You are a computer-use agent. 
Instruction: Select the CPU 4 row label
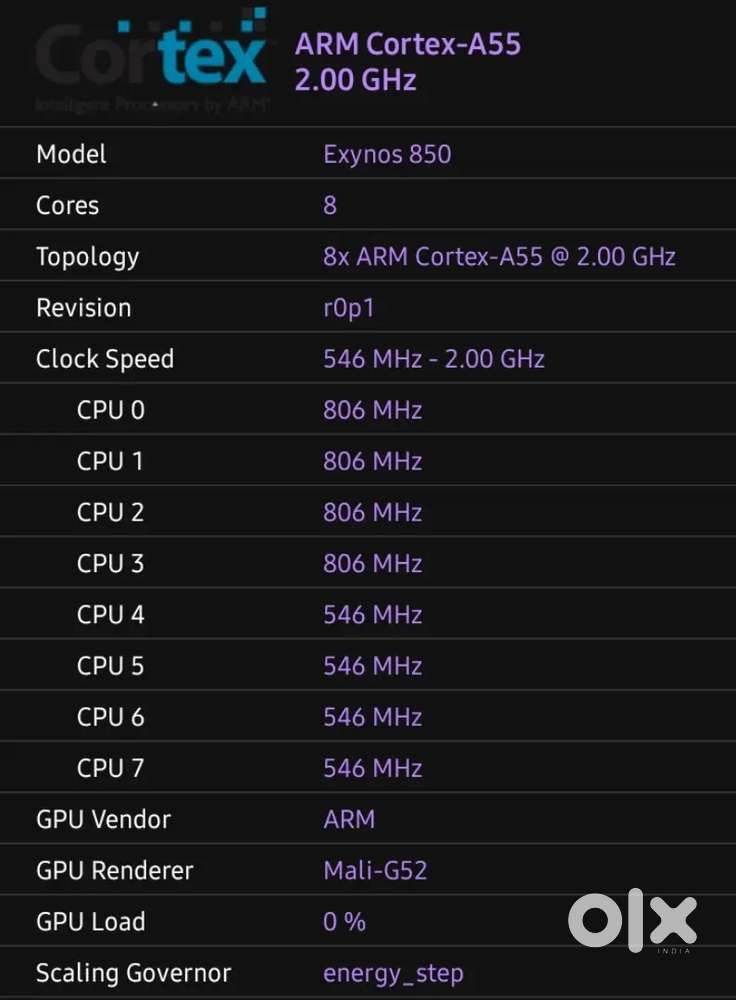pos(110,615)
